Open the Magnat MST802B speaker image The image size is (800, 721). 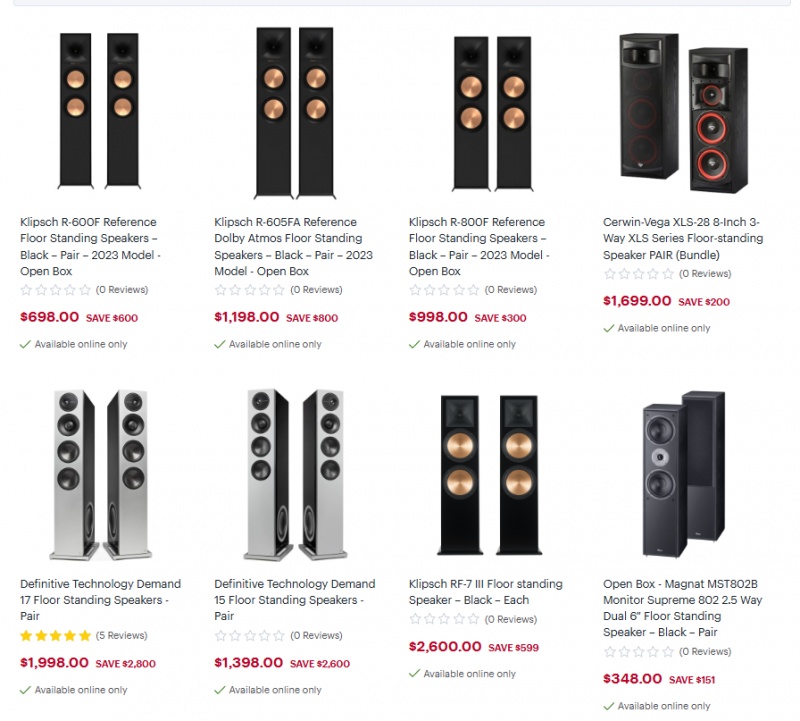click(x=684, y=474)
